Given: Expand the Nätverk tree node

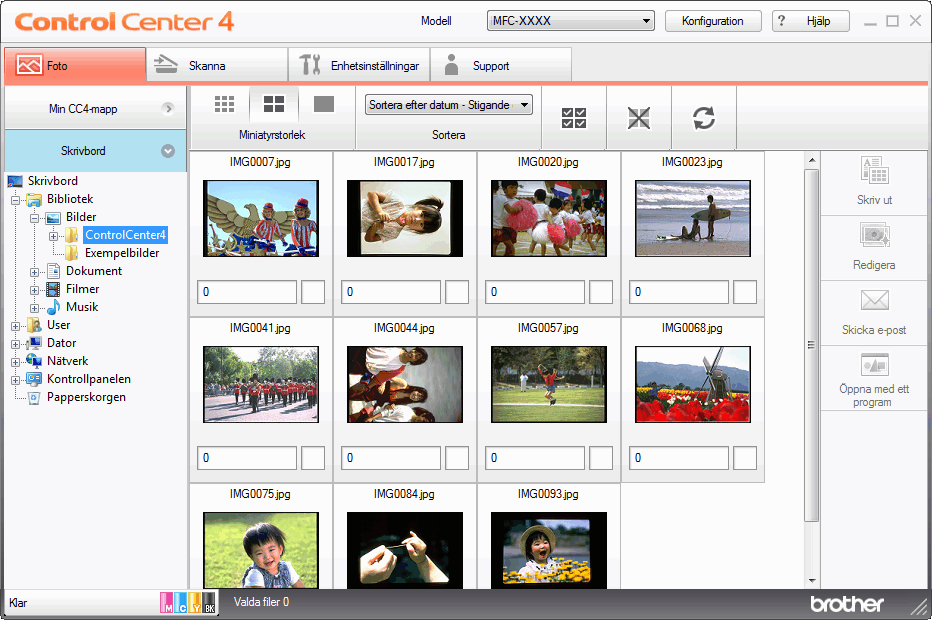Looking at the screenshot, I should [x=15, y=362].
